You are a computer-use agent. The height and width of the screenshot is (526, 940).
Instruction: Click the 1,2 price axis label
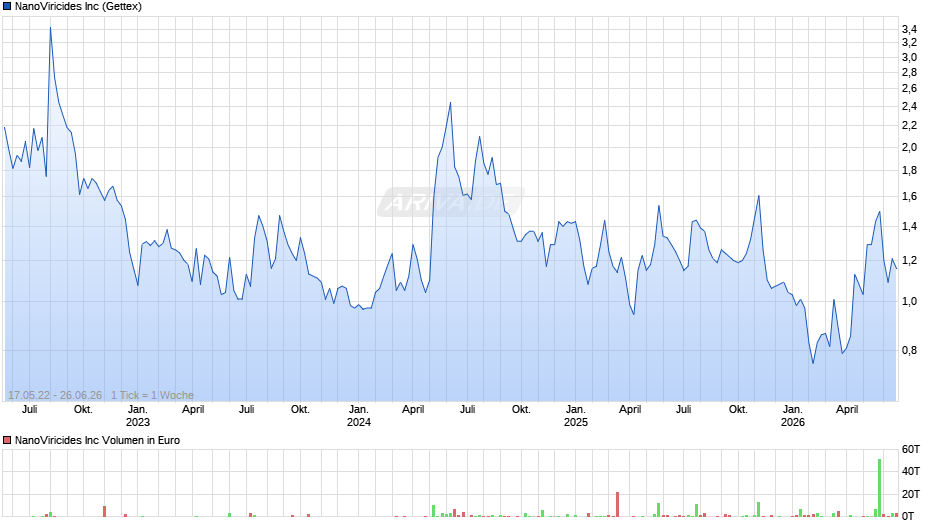click(909, 261)
